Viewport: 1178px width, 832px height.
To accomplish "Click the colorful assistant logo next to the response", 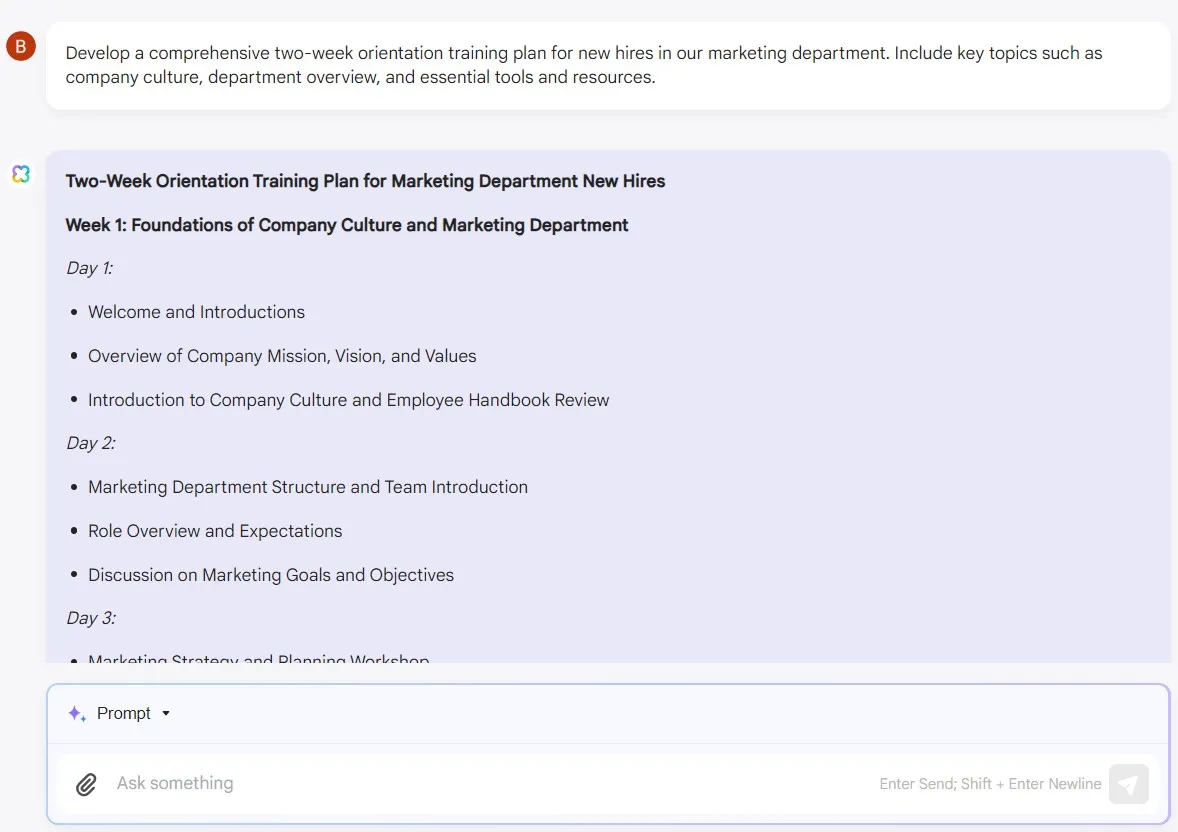I will coord(21,172).
